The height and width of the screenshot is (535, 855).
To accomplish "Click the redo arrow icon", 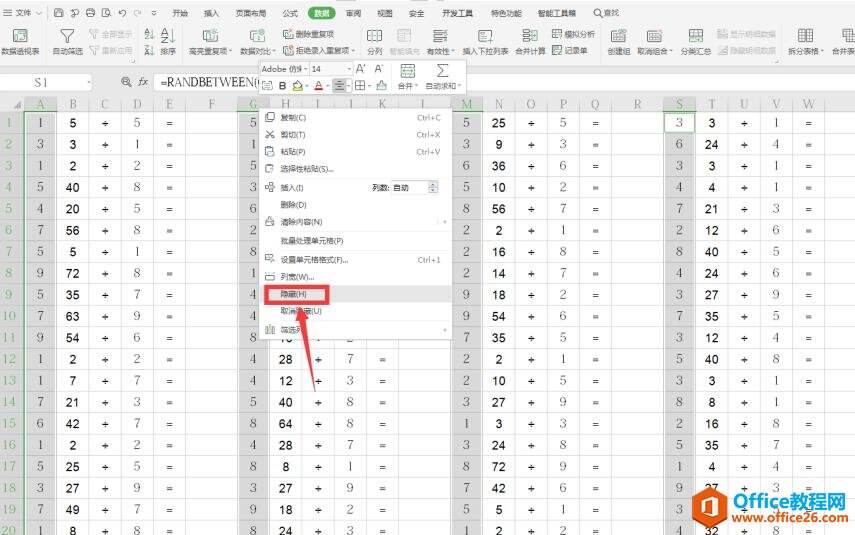I will click(x=137, y=13).
